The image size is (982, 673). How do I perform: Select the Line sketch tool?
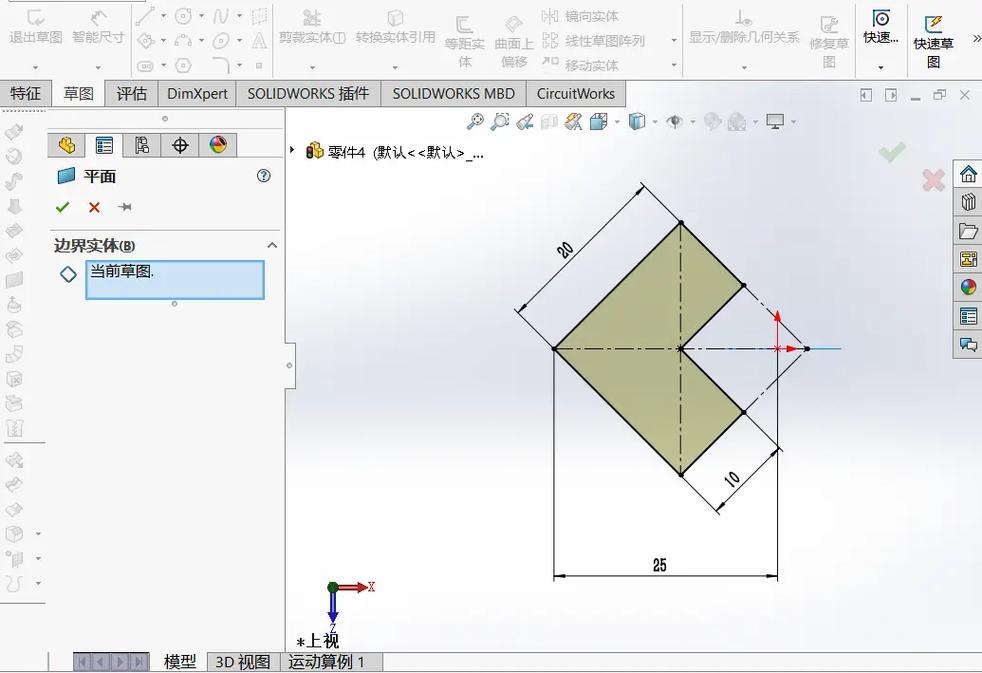[x=147, y=14]
